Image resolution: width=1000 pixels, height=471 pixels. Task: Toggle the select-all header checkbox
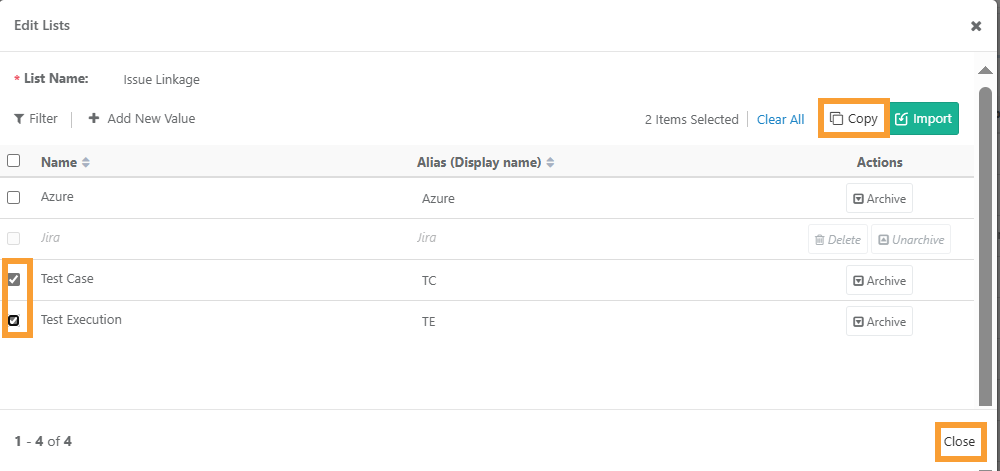pyautogui.click(x=13, y=161)
